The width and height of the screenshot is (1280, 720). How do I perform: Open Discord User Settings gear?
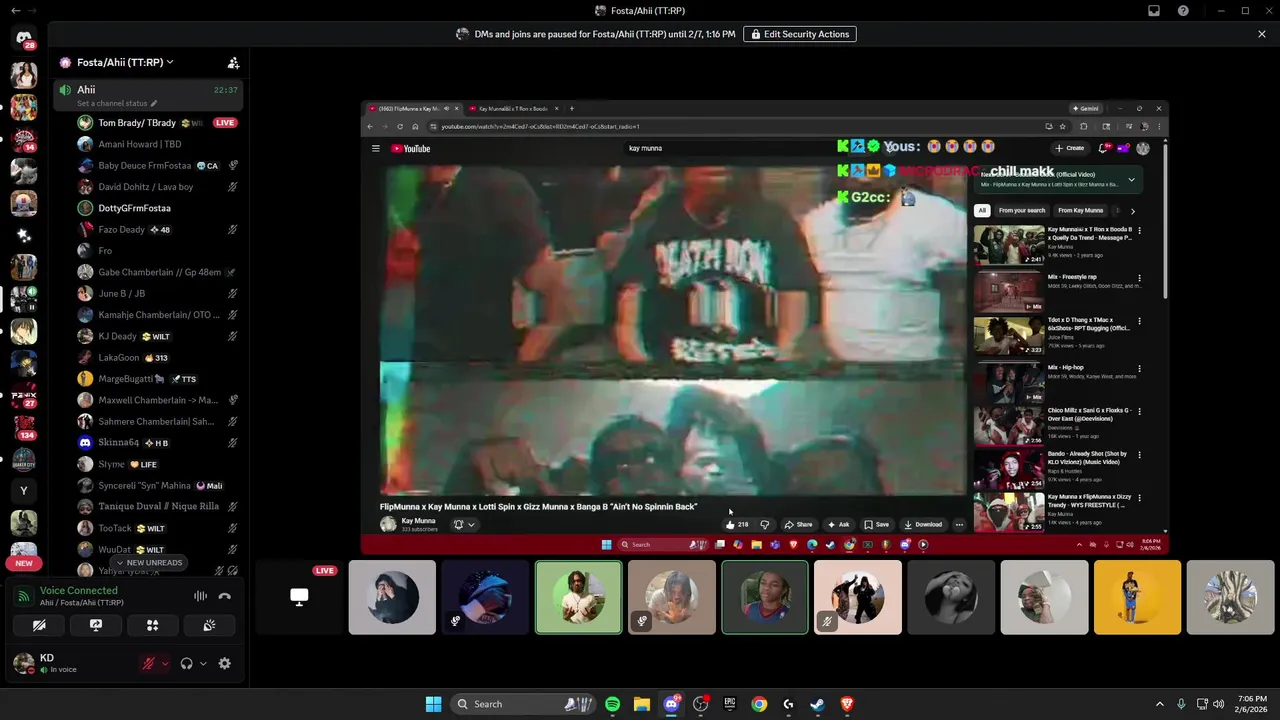pyautogui.click(x=225, y=663)
